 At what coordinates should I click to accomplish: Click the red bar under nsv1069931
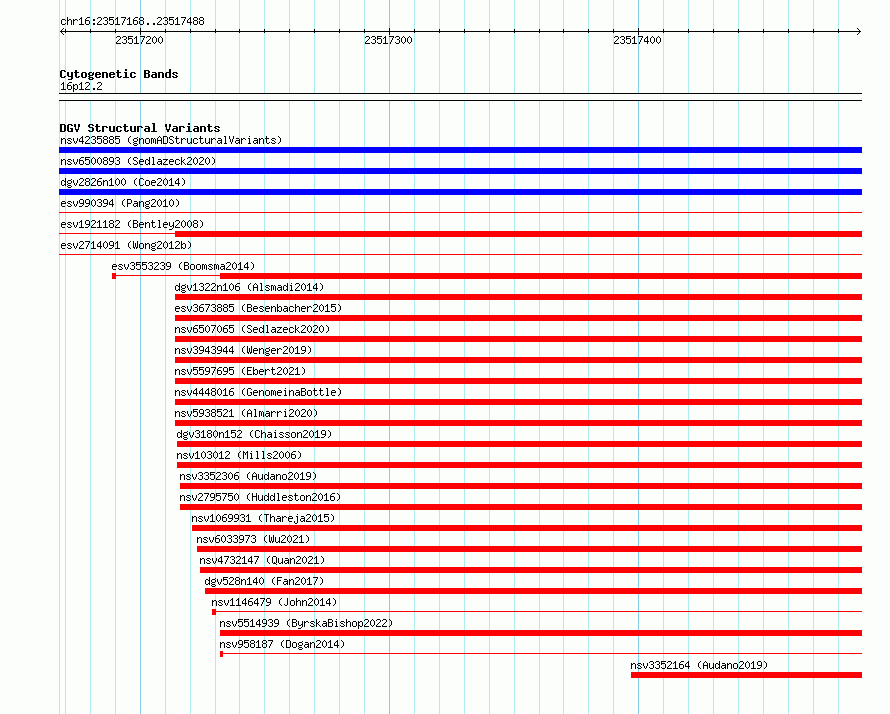click(527, 528)
